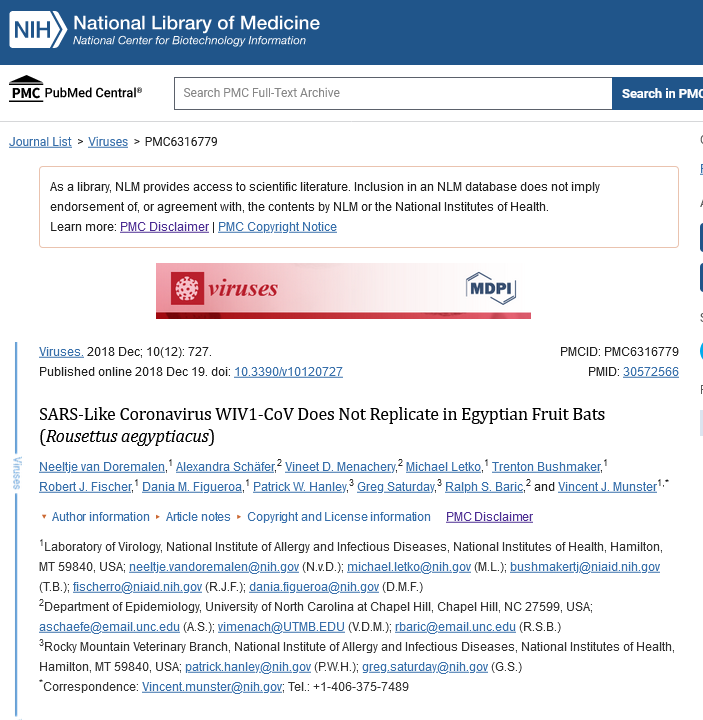Click the NIH logo icon
The image size is (703, 720).
[x=37, y=30]
